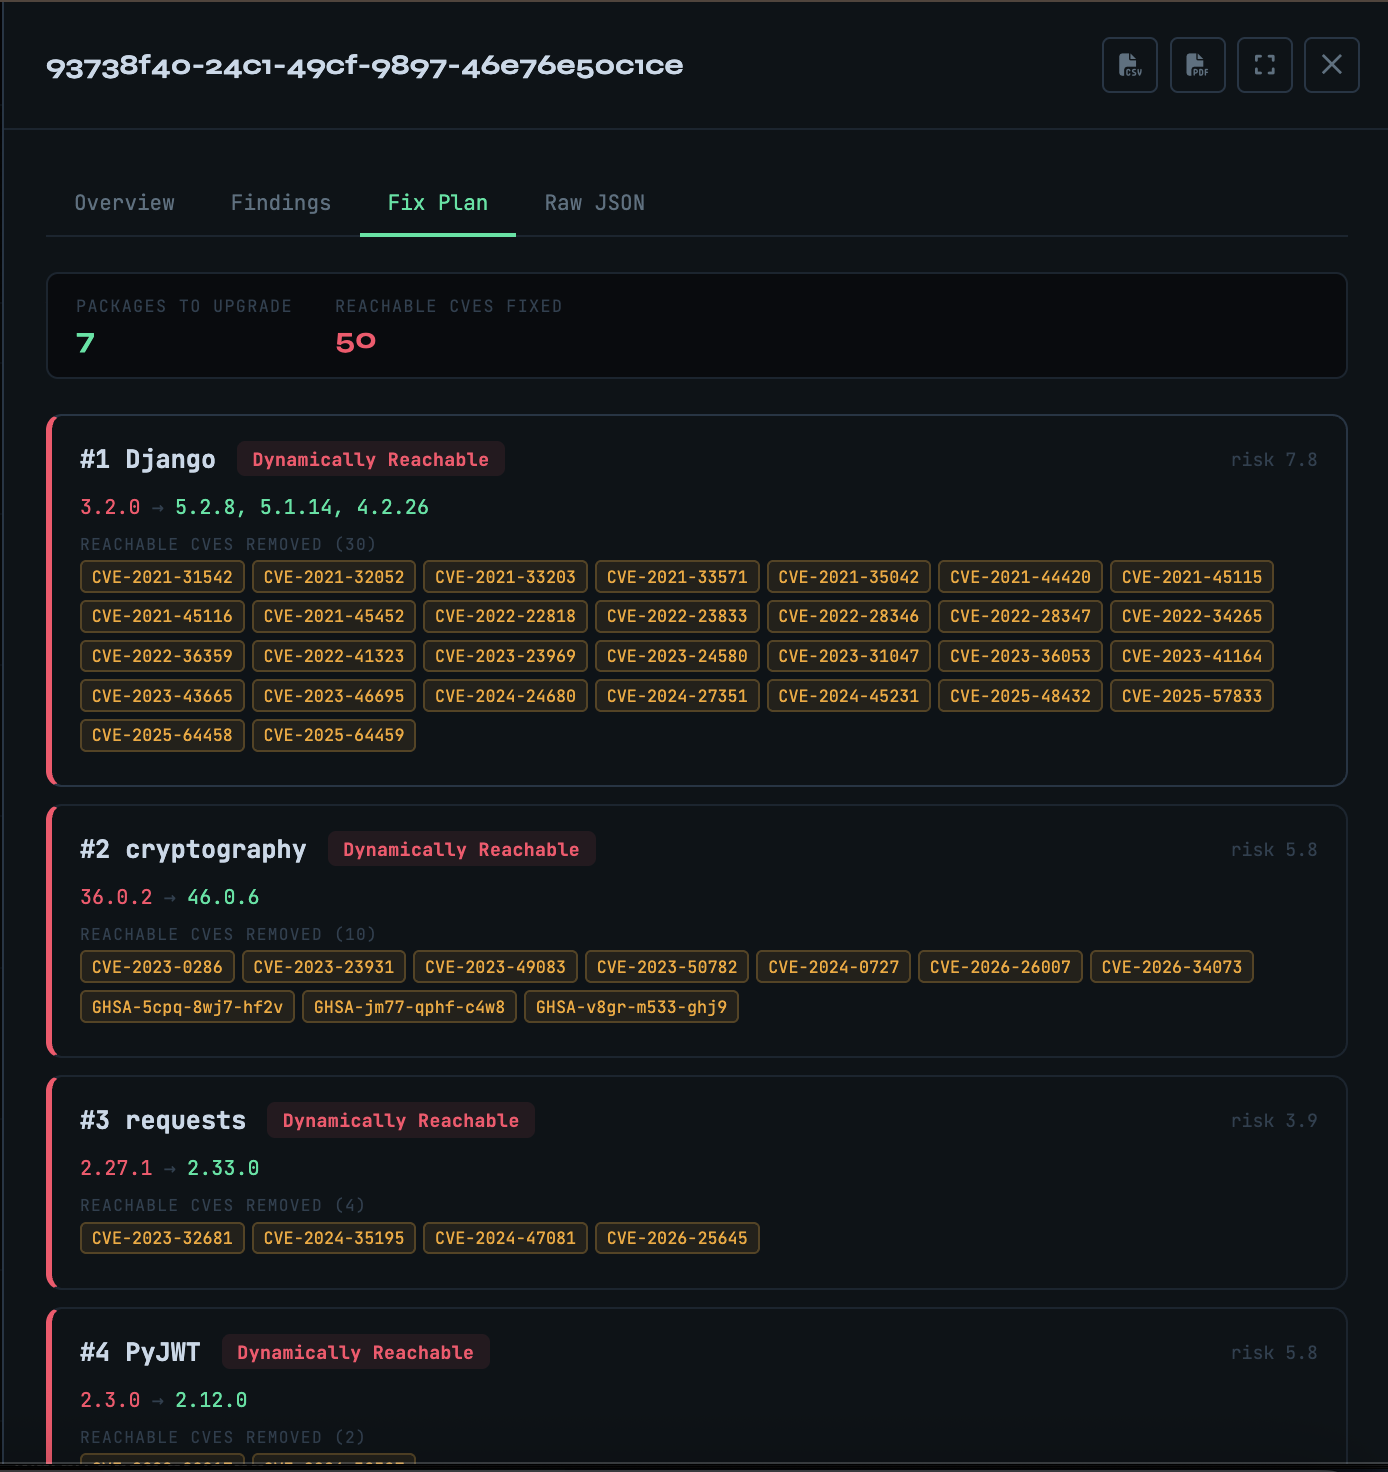Select the #2 cryptography heading
The height and width of the screenshot is (1472, 1388).
pyautogui.click(x=193, y=849)
